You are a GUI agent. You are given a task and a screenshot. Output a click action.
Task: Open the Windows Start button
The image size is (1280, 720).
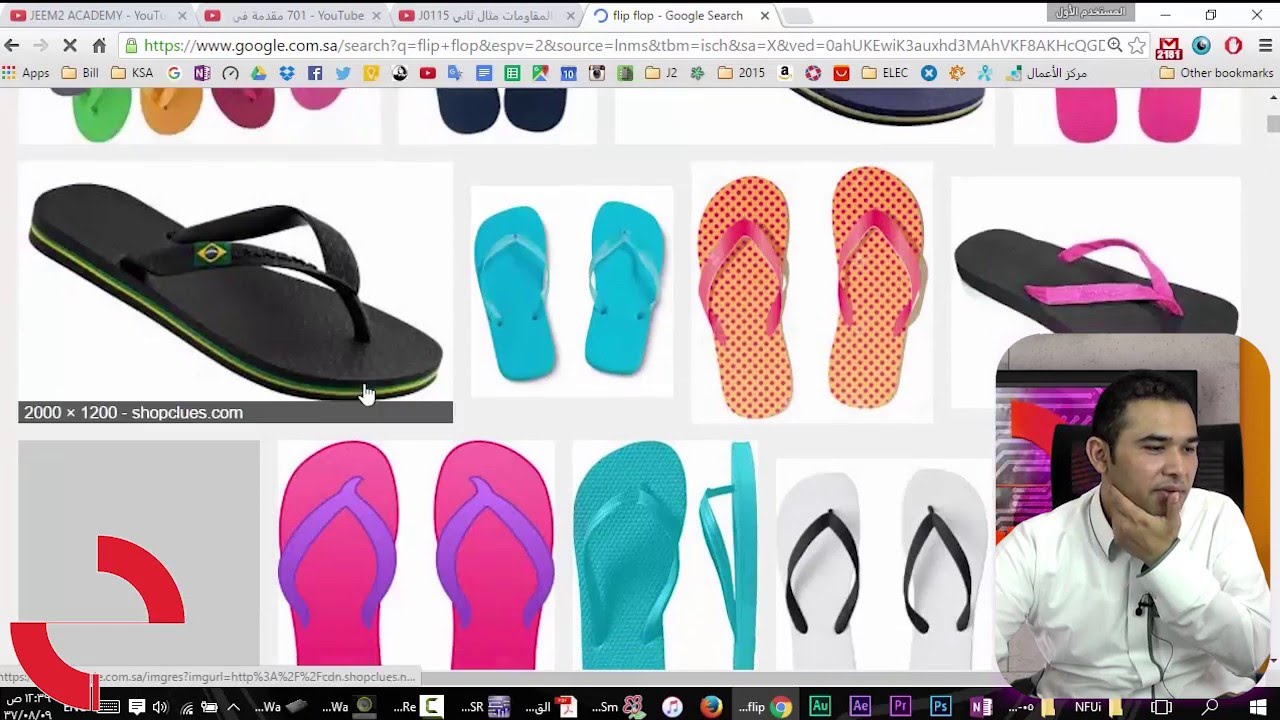pyautogui.click(x=1257, y=706)
